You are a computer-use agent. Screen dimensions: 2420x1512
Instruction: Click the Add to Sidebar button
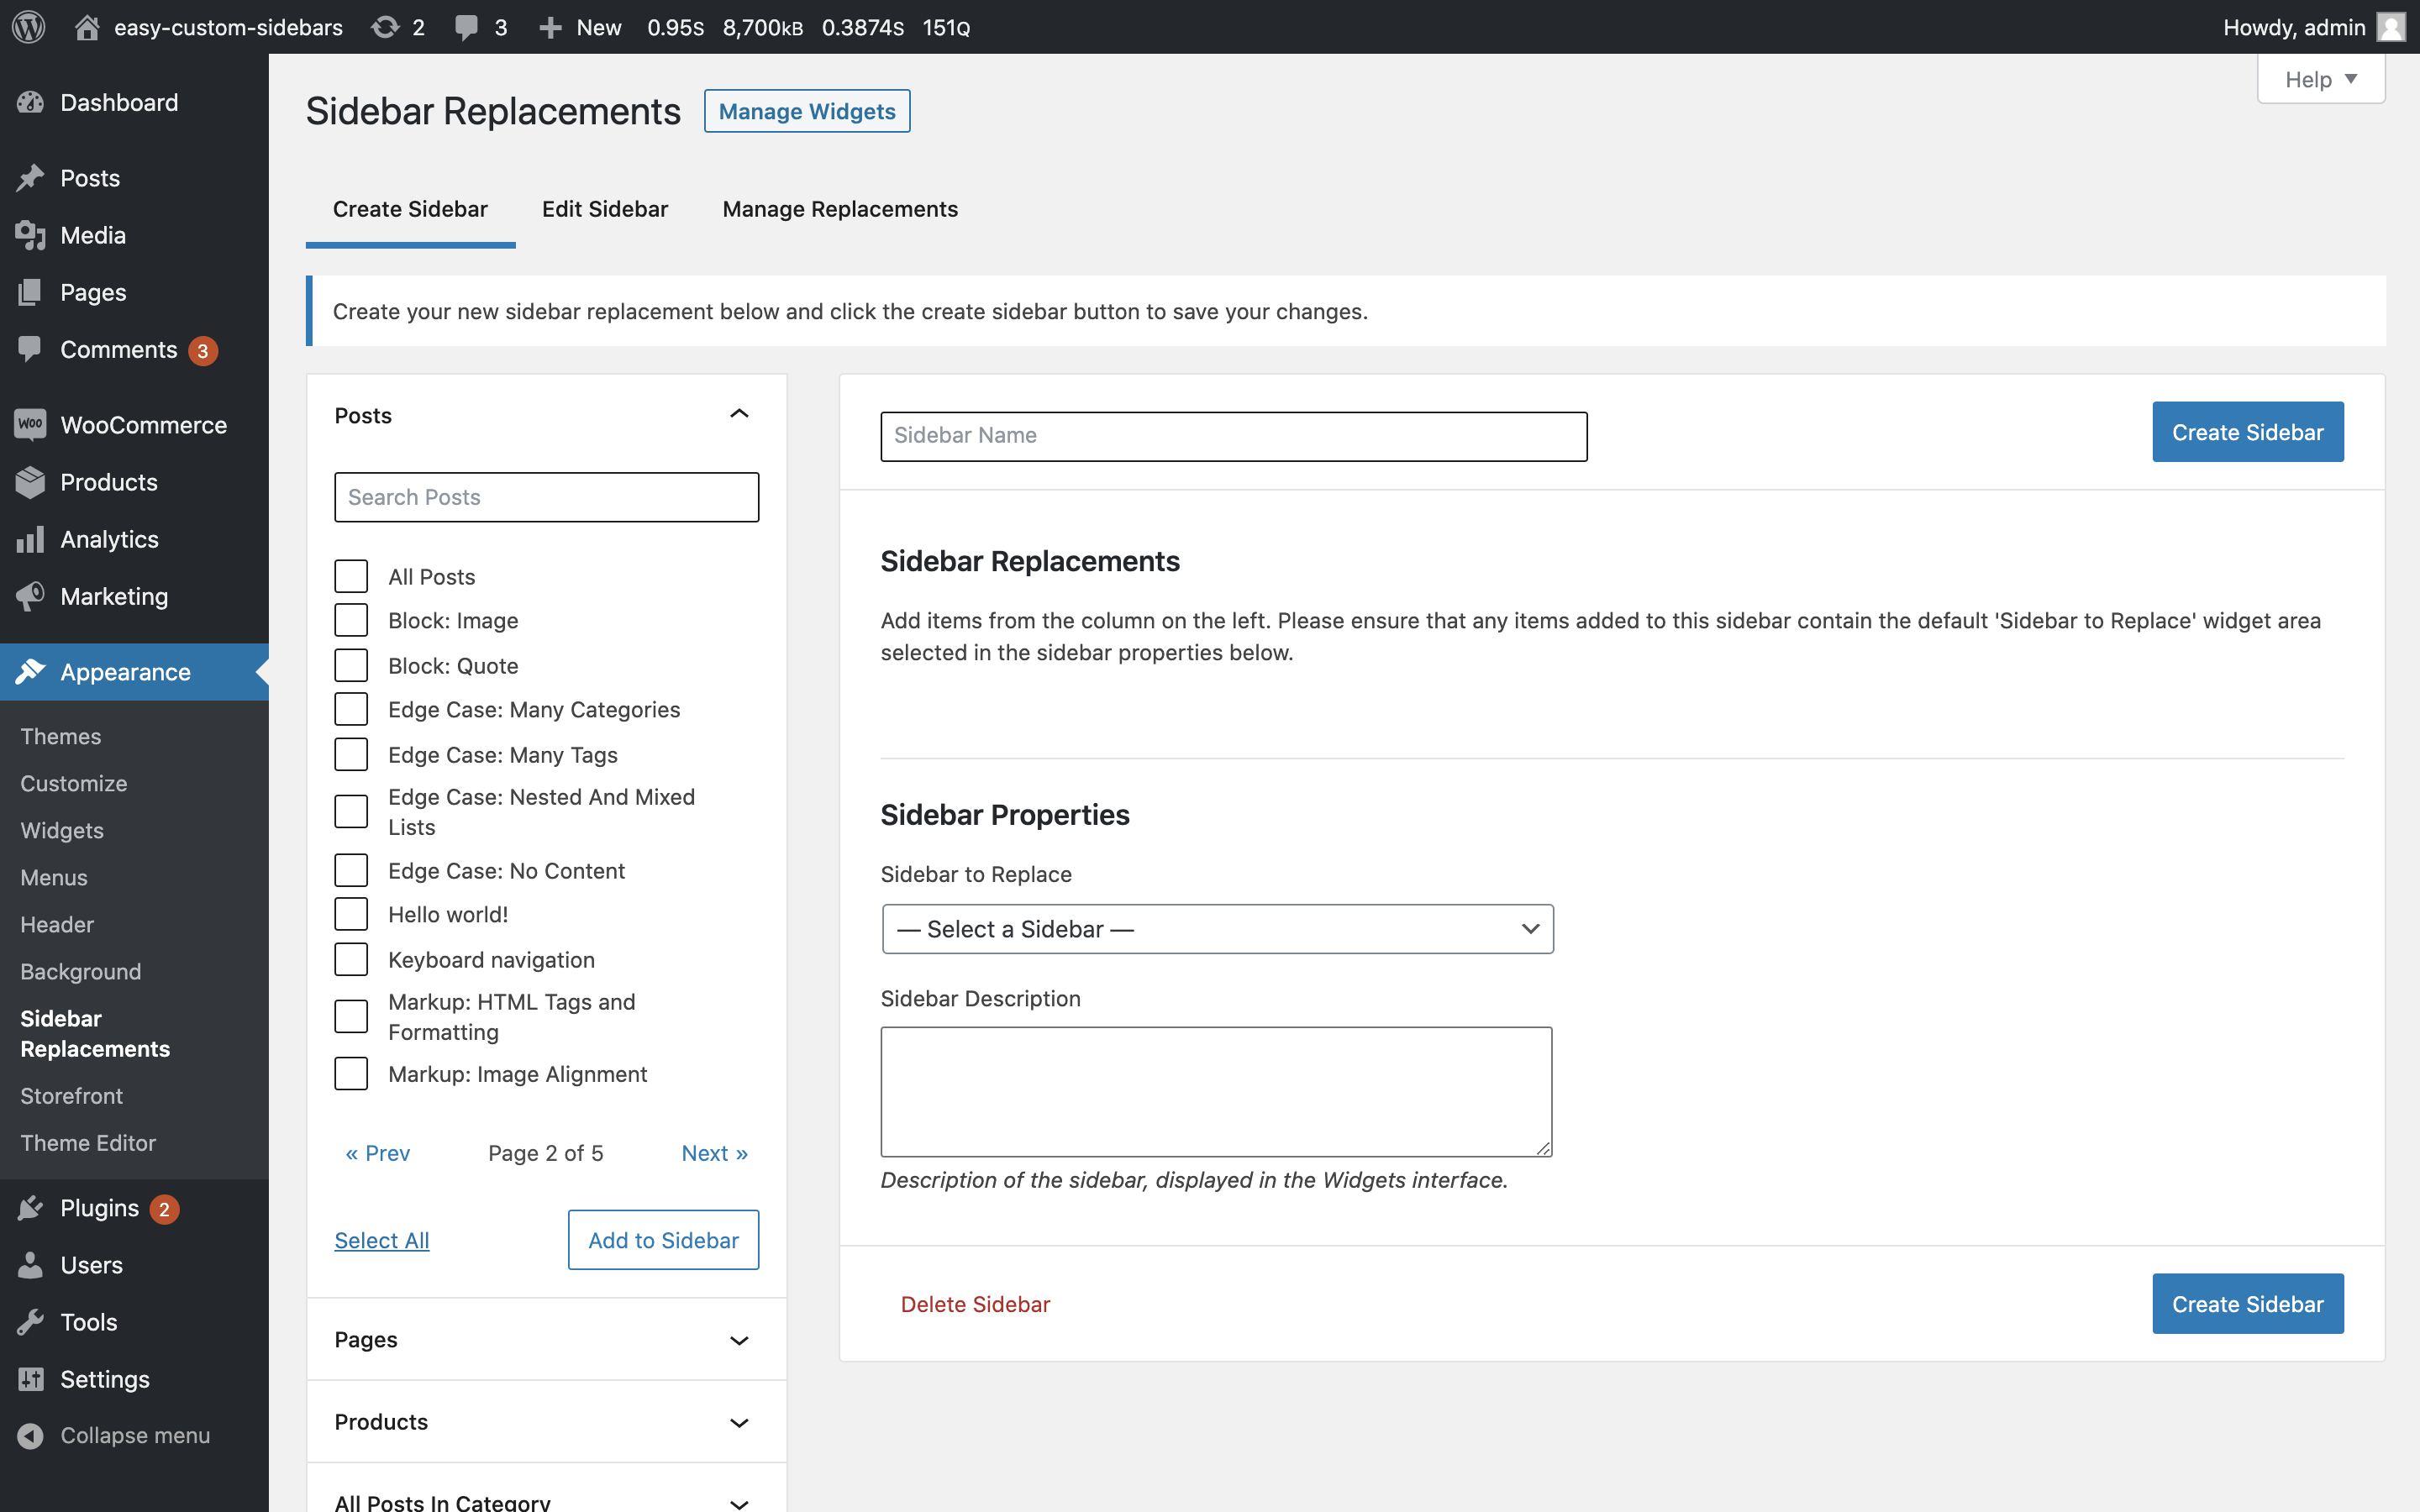tap(663, 1240)
